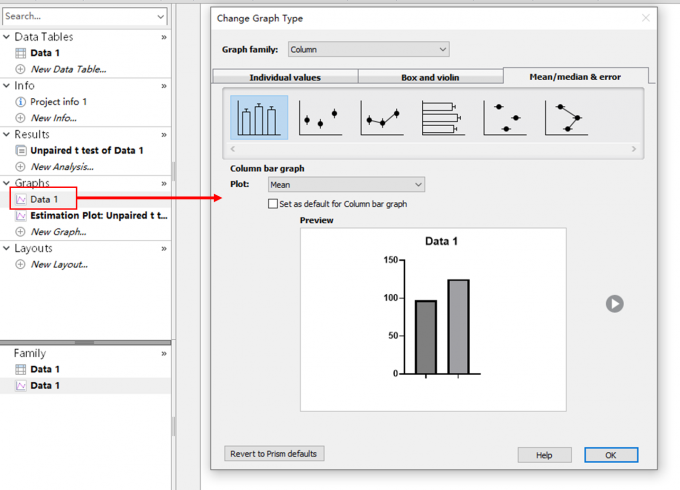
Task: Close the Change Graph Type dialog
Action: 645,18
